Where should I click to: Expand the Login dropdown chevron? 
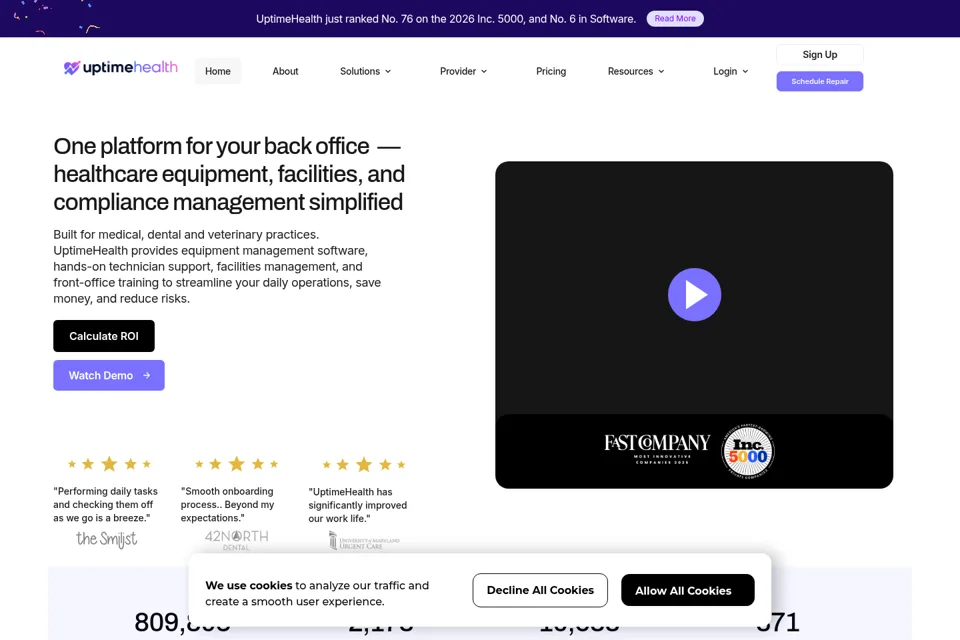pyautogui.click(x=745, y=72)
